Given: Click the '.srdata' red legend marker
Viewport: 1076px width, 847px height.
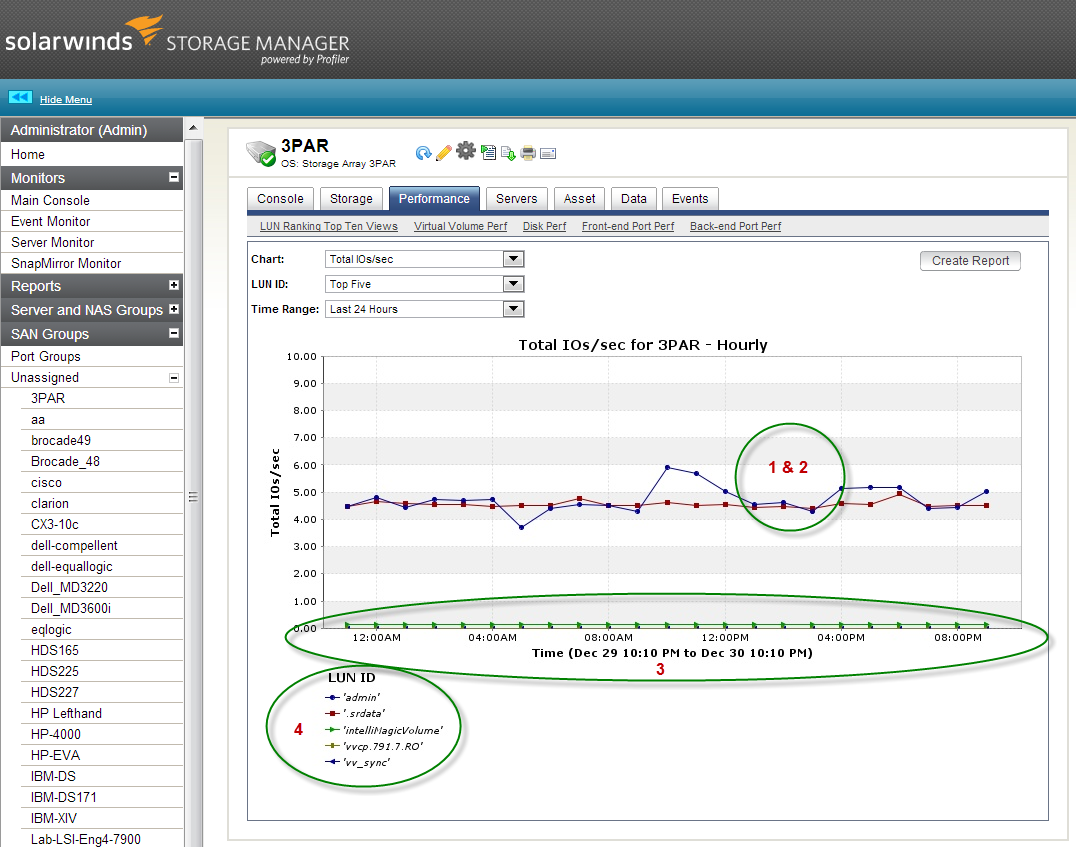Looking at the screenshot, I should tap(333, 714).
